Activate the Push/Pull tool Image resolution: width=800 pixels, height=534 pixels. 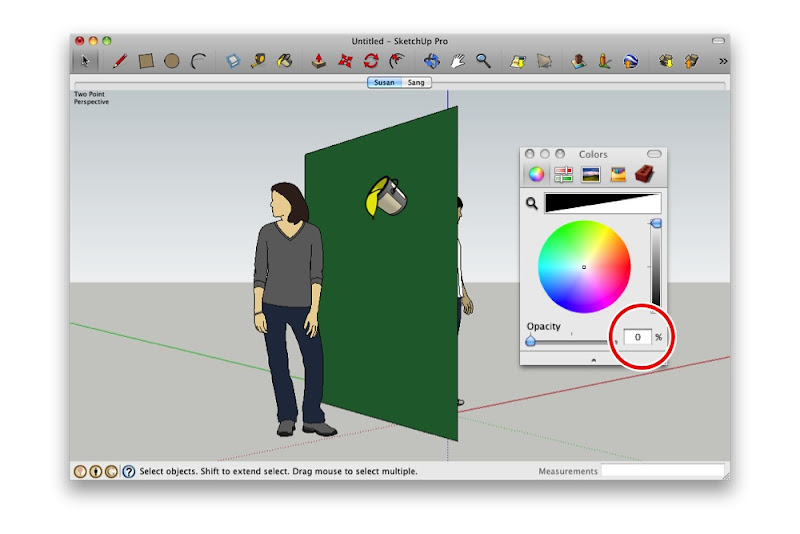pyautogui.click(x=319, y=61)
